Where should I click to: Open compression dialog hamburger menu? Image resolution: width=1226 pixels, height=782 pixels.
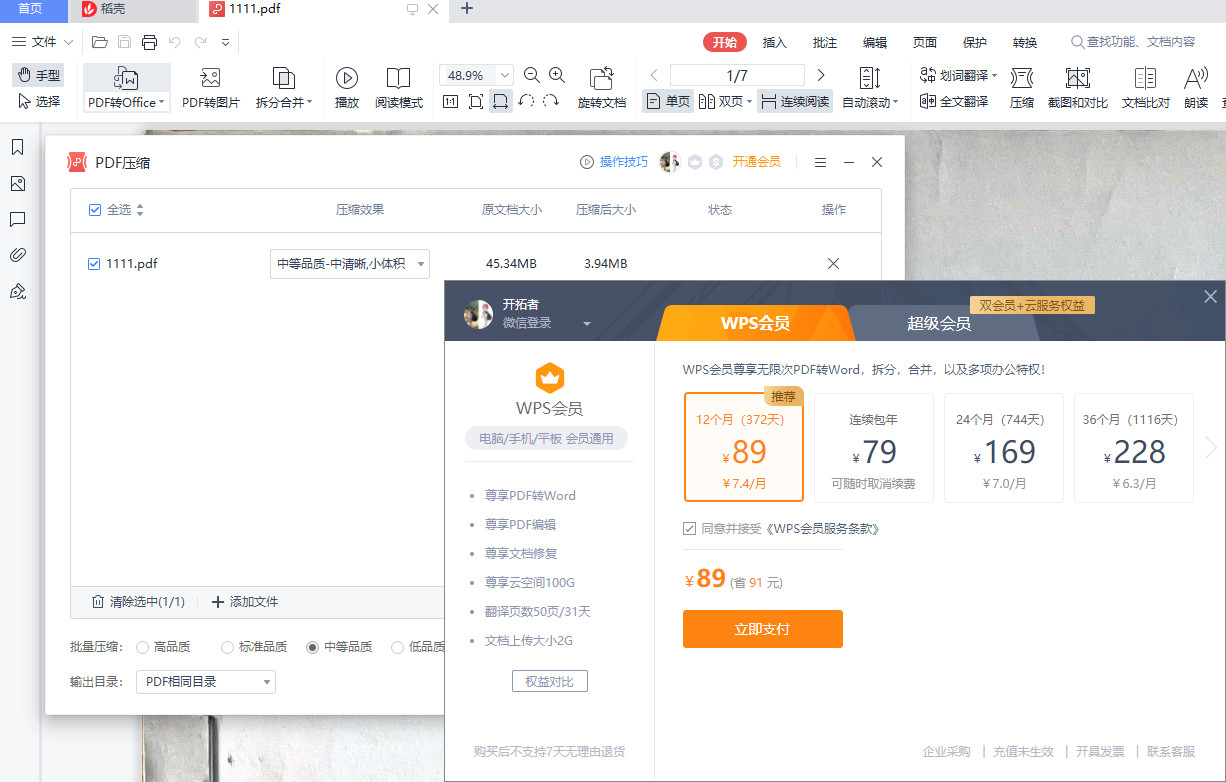coord(820,162)
